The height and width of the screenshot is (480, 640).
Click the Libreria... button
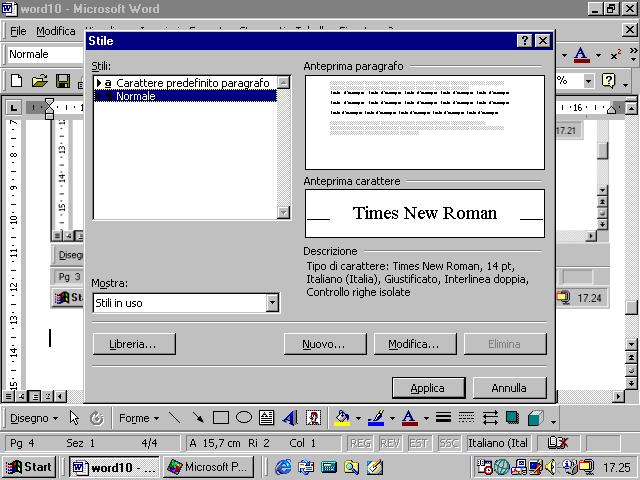(x=134, y=344)
